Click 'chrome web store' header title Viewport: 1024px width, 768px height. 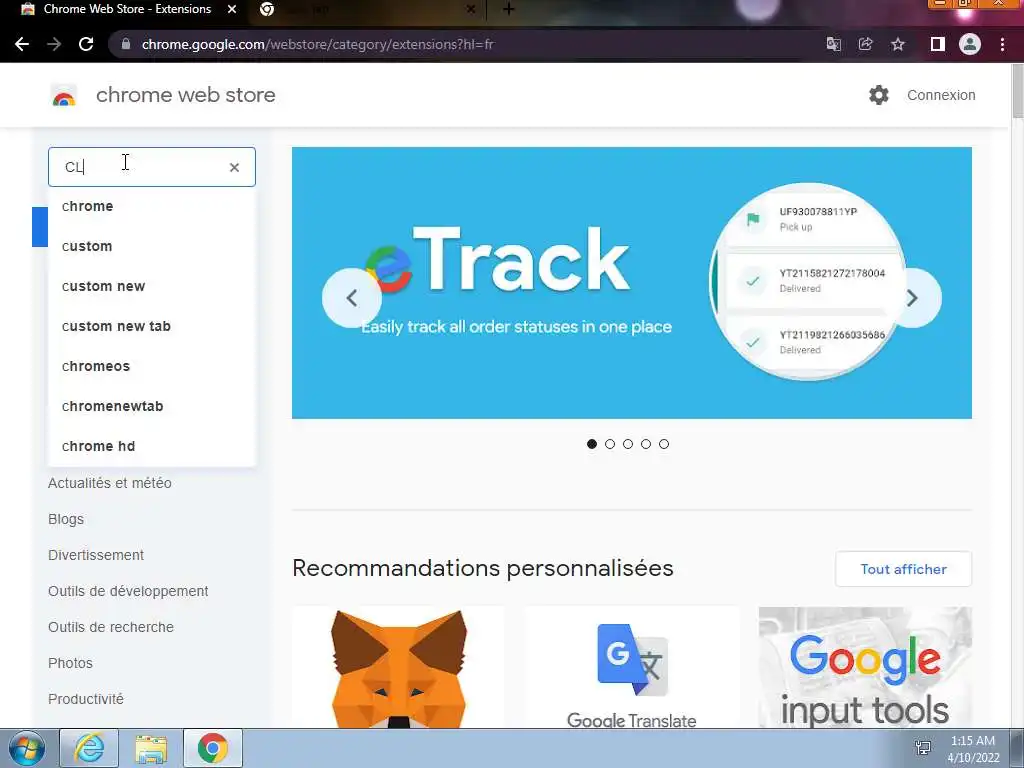pos(185,95)
